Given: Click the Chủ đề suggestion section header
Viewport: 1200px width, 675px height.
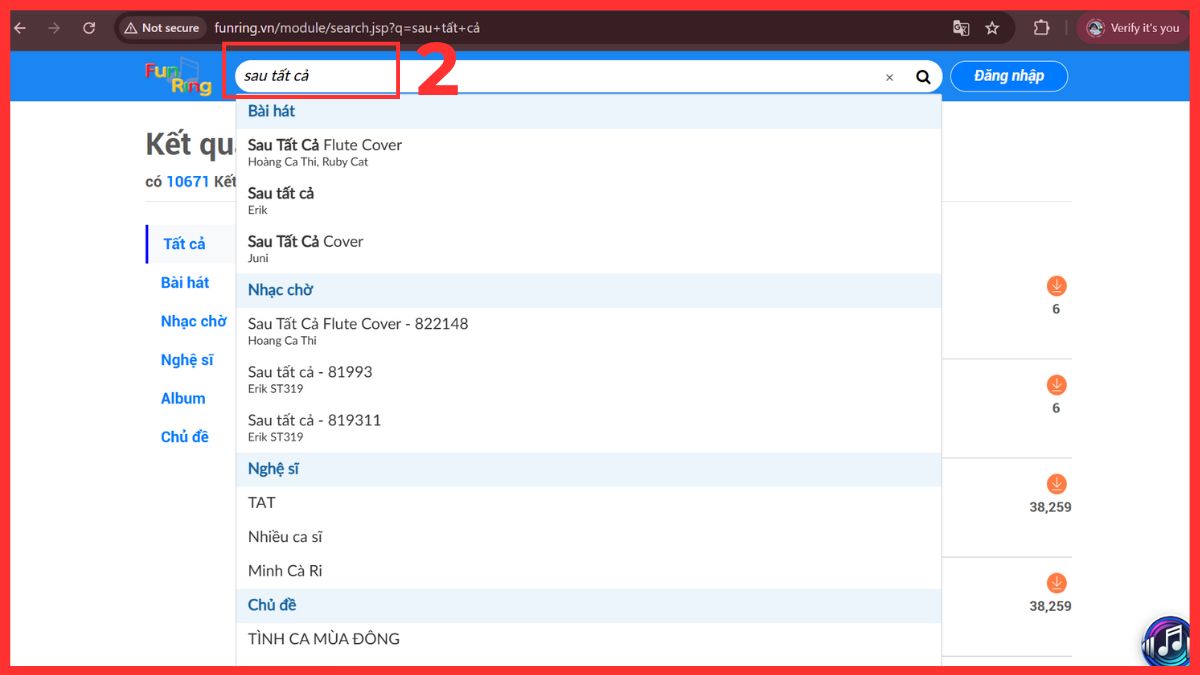Looking at the screenshot, I should click(x=588, y=605).
